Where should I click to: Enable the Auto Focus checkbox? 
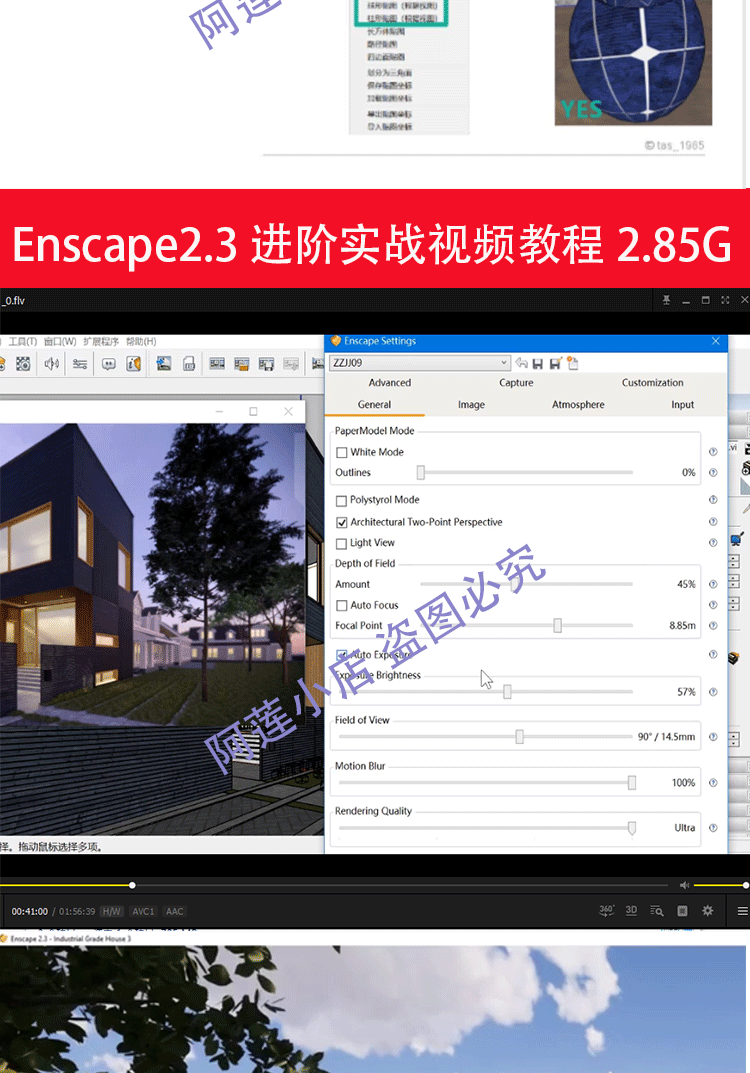[x=341, y=606]
